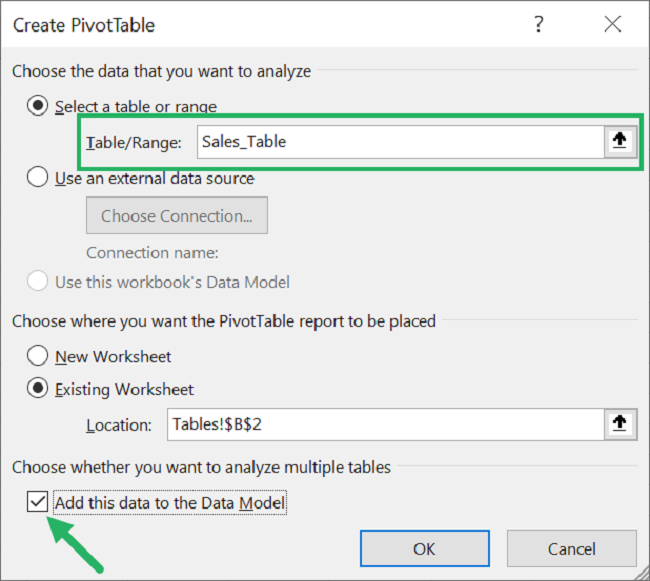
Task: Uncheck 'Add this data to the Data Model'
Action: 38,502
